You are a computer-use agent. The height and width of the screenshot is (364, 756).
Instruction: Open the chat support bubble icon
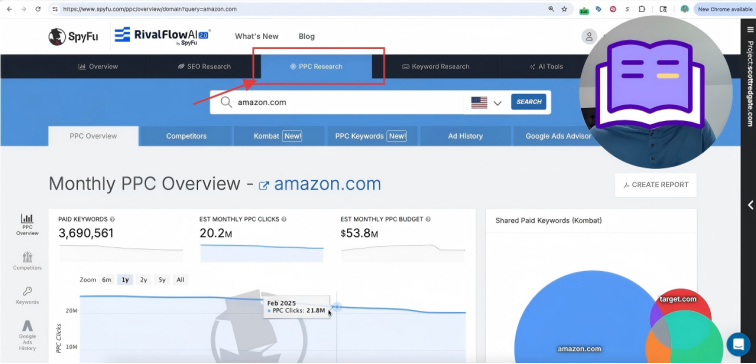pos(739,344)
